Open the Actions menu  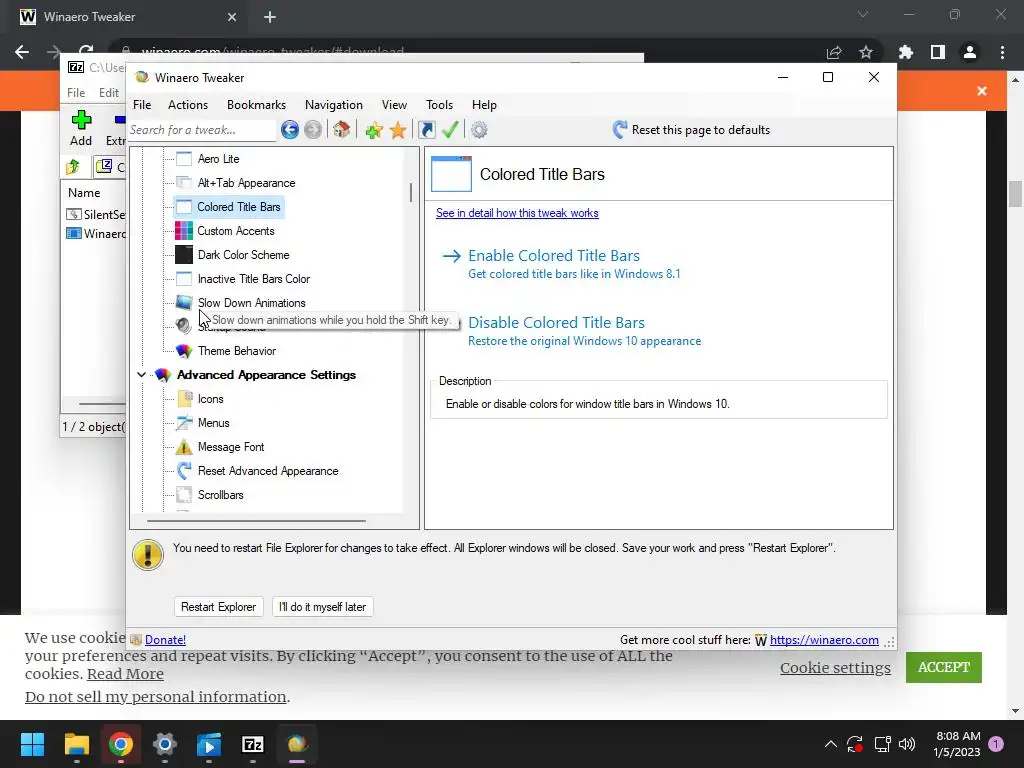(188, 104)
